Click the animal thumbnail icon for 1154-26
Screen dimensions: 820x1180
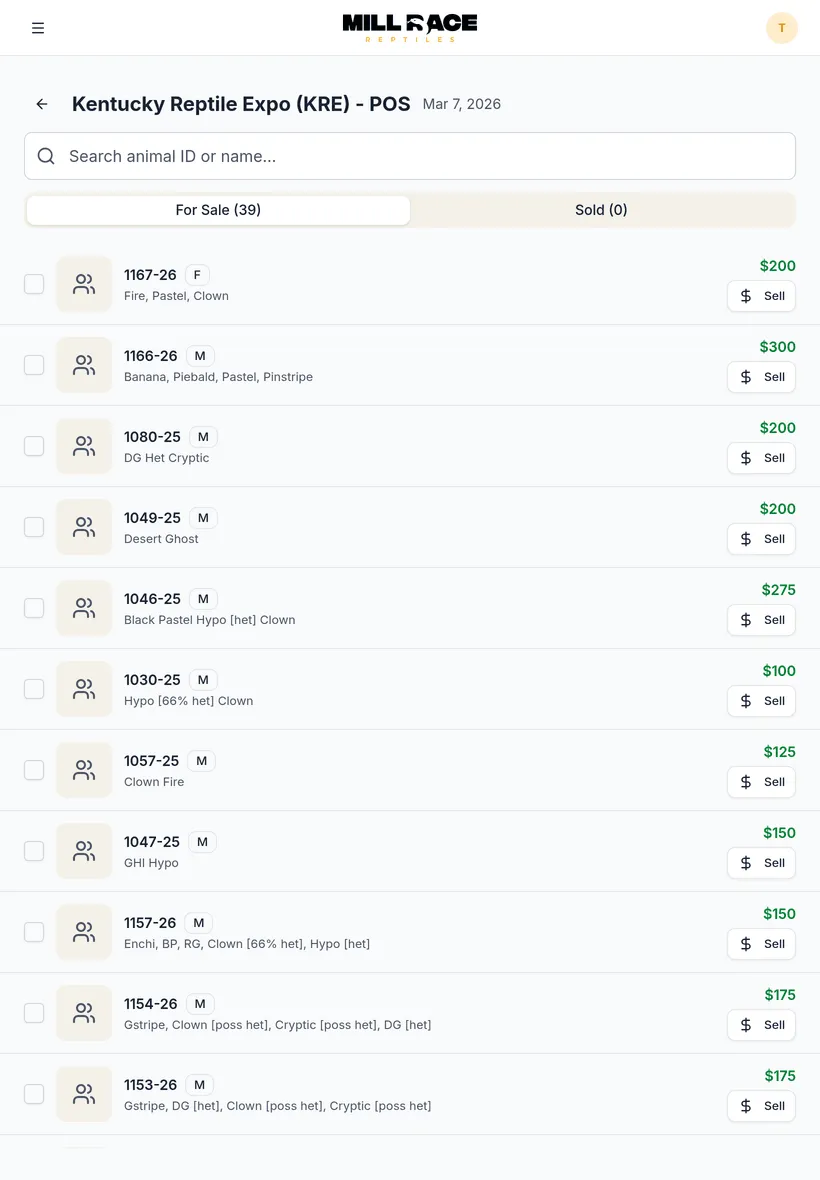(84, 1013)
